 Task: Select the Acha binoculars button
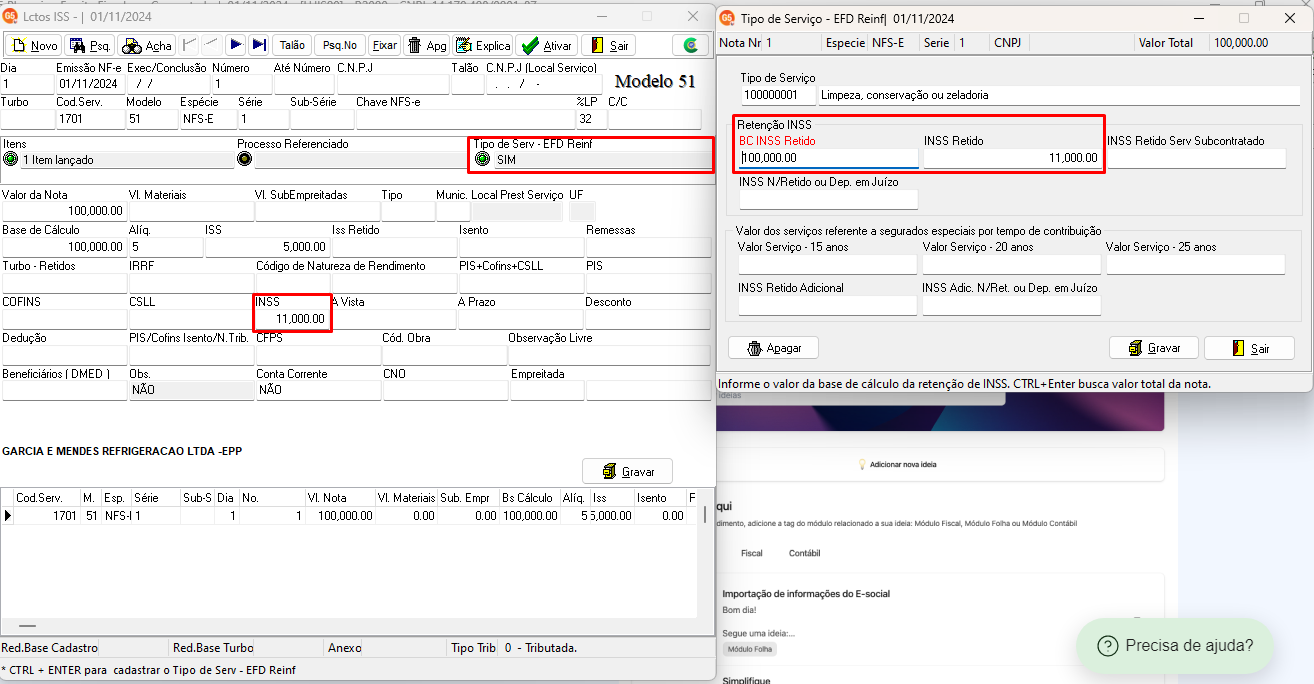[x=146, y=45]
